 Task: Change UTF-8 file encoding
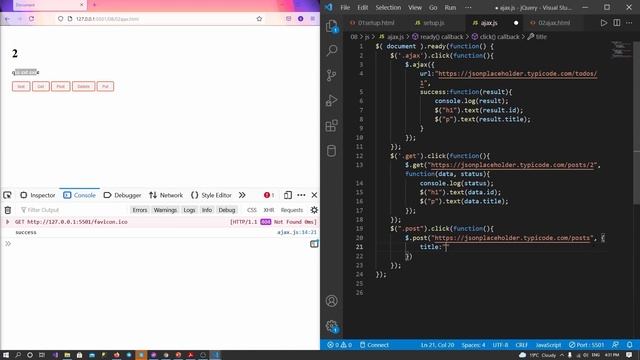coord(500,345)
